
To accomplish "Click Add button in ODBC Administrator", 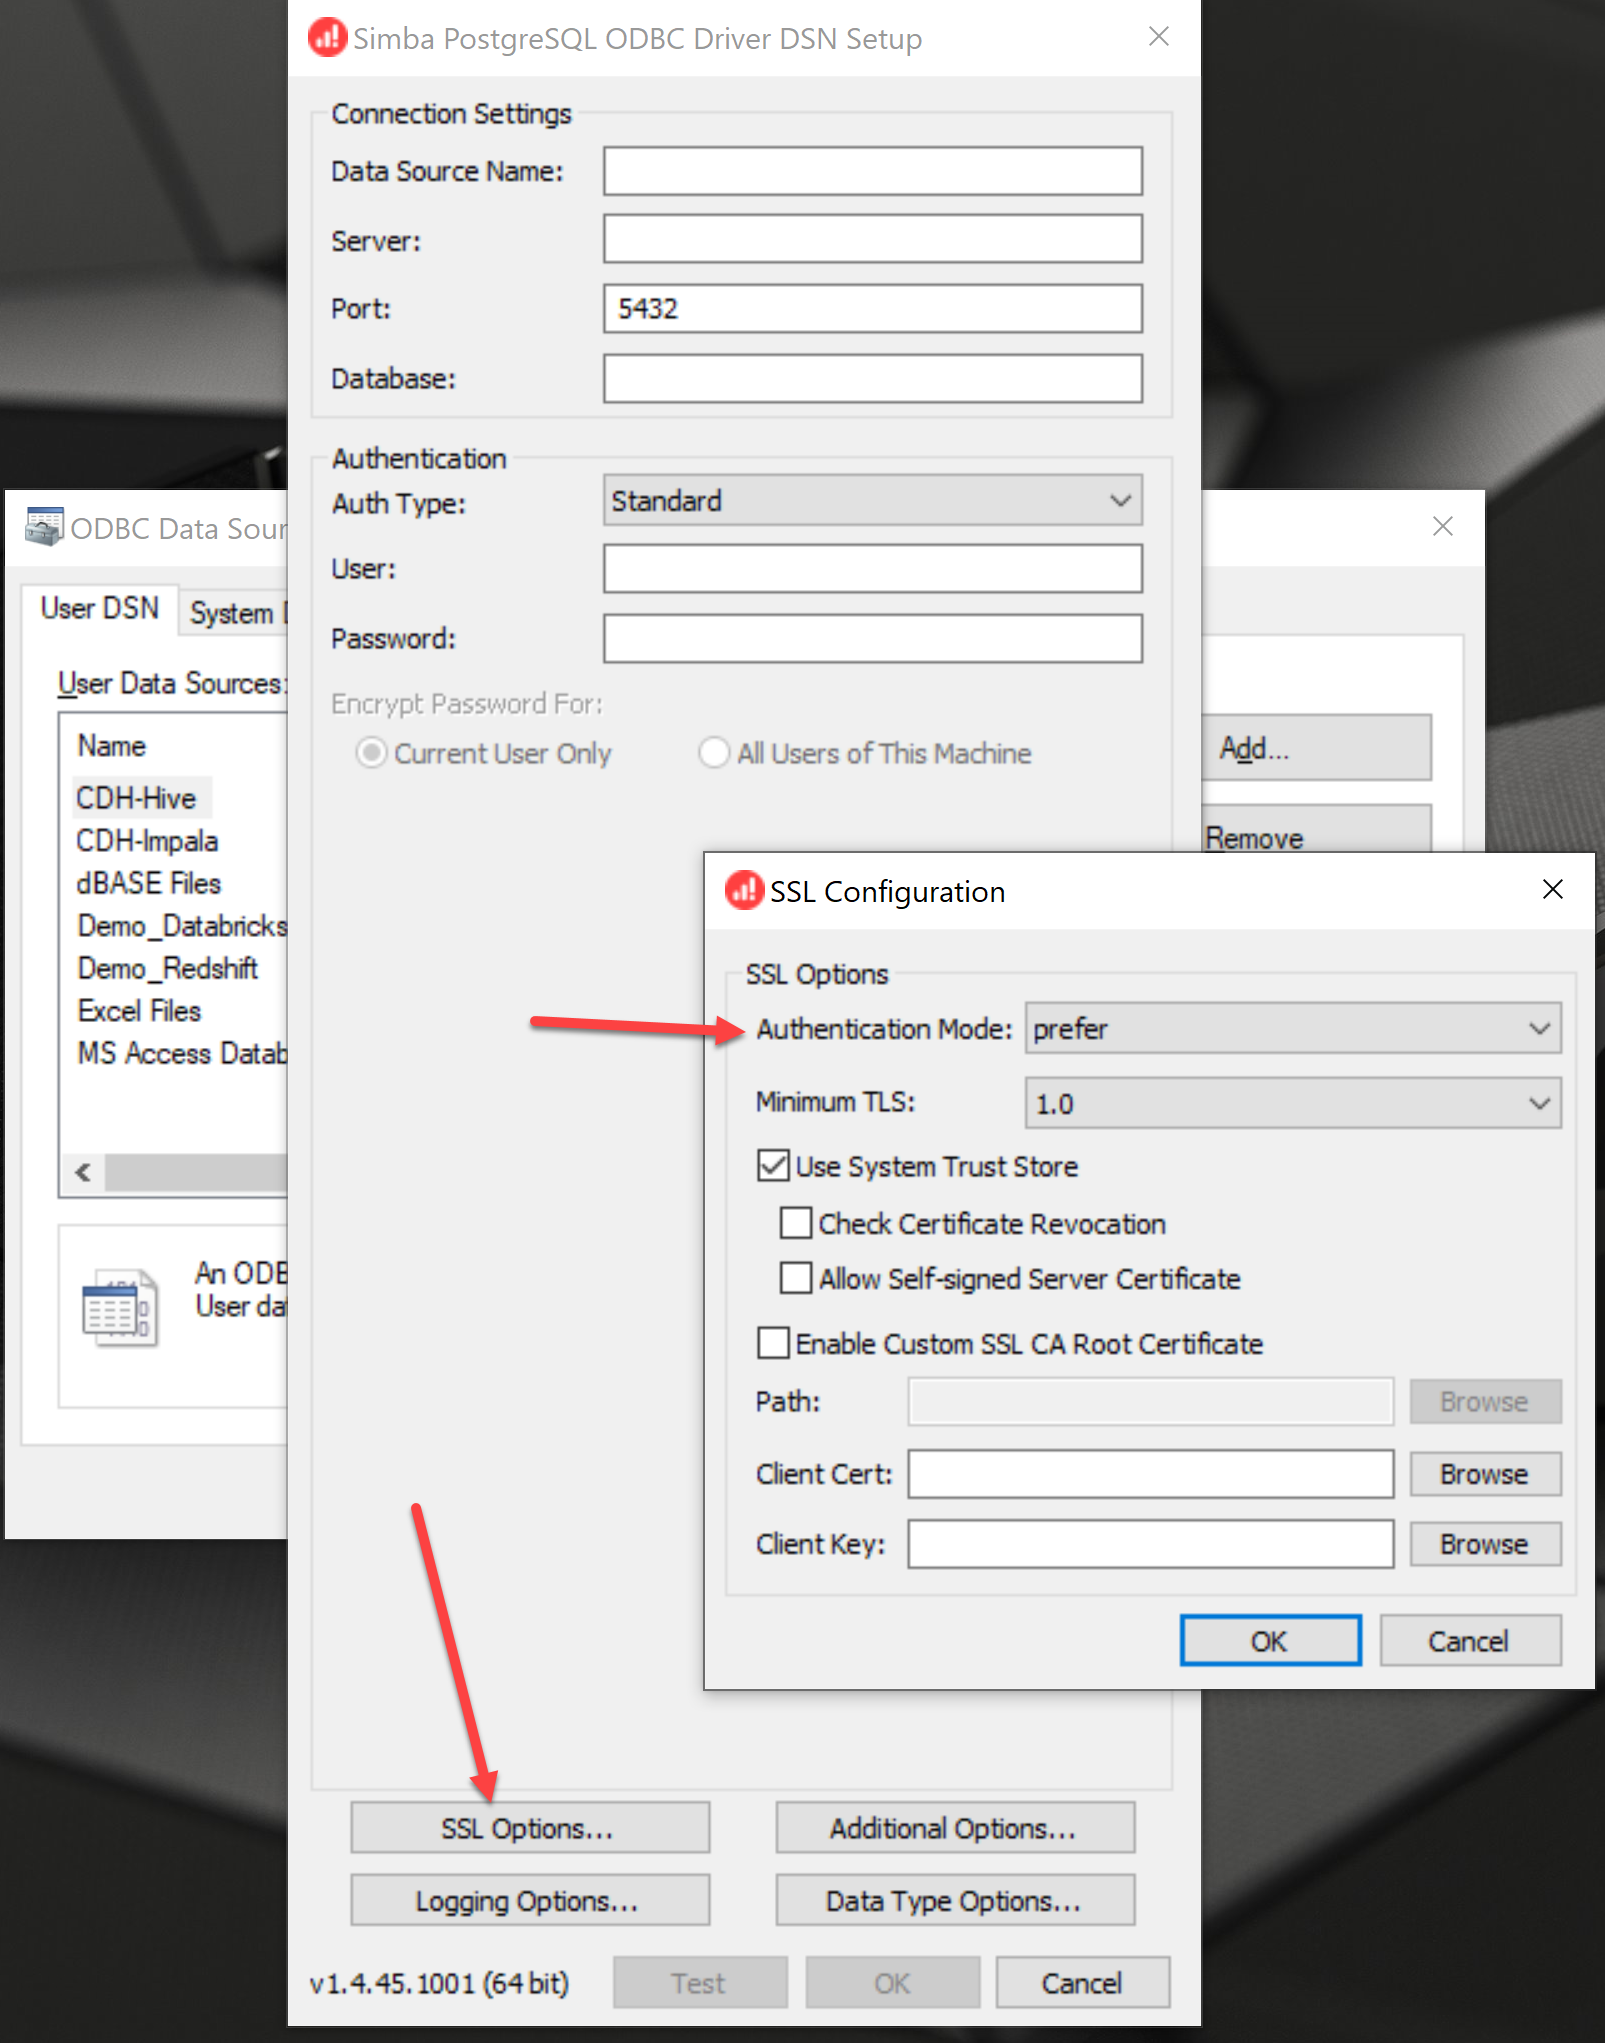I will (1316, 747).
